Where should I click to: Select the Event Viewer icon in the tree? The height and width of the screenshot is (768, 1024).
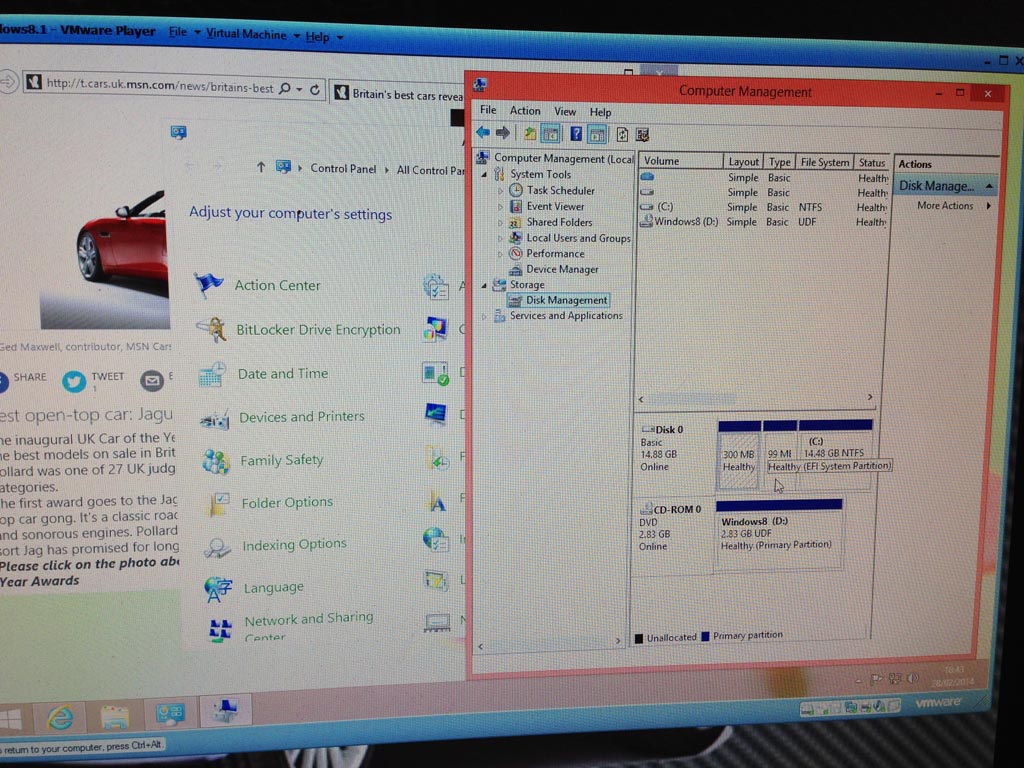[x=516, y=206]
